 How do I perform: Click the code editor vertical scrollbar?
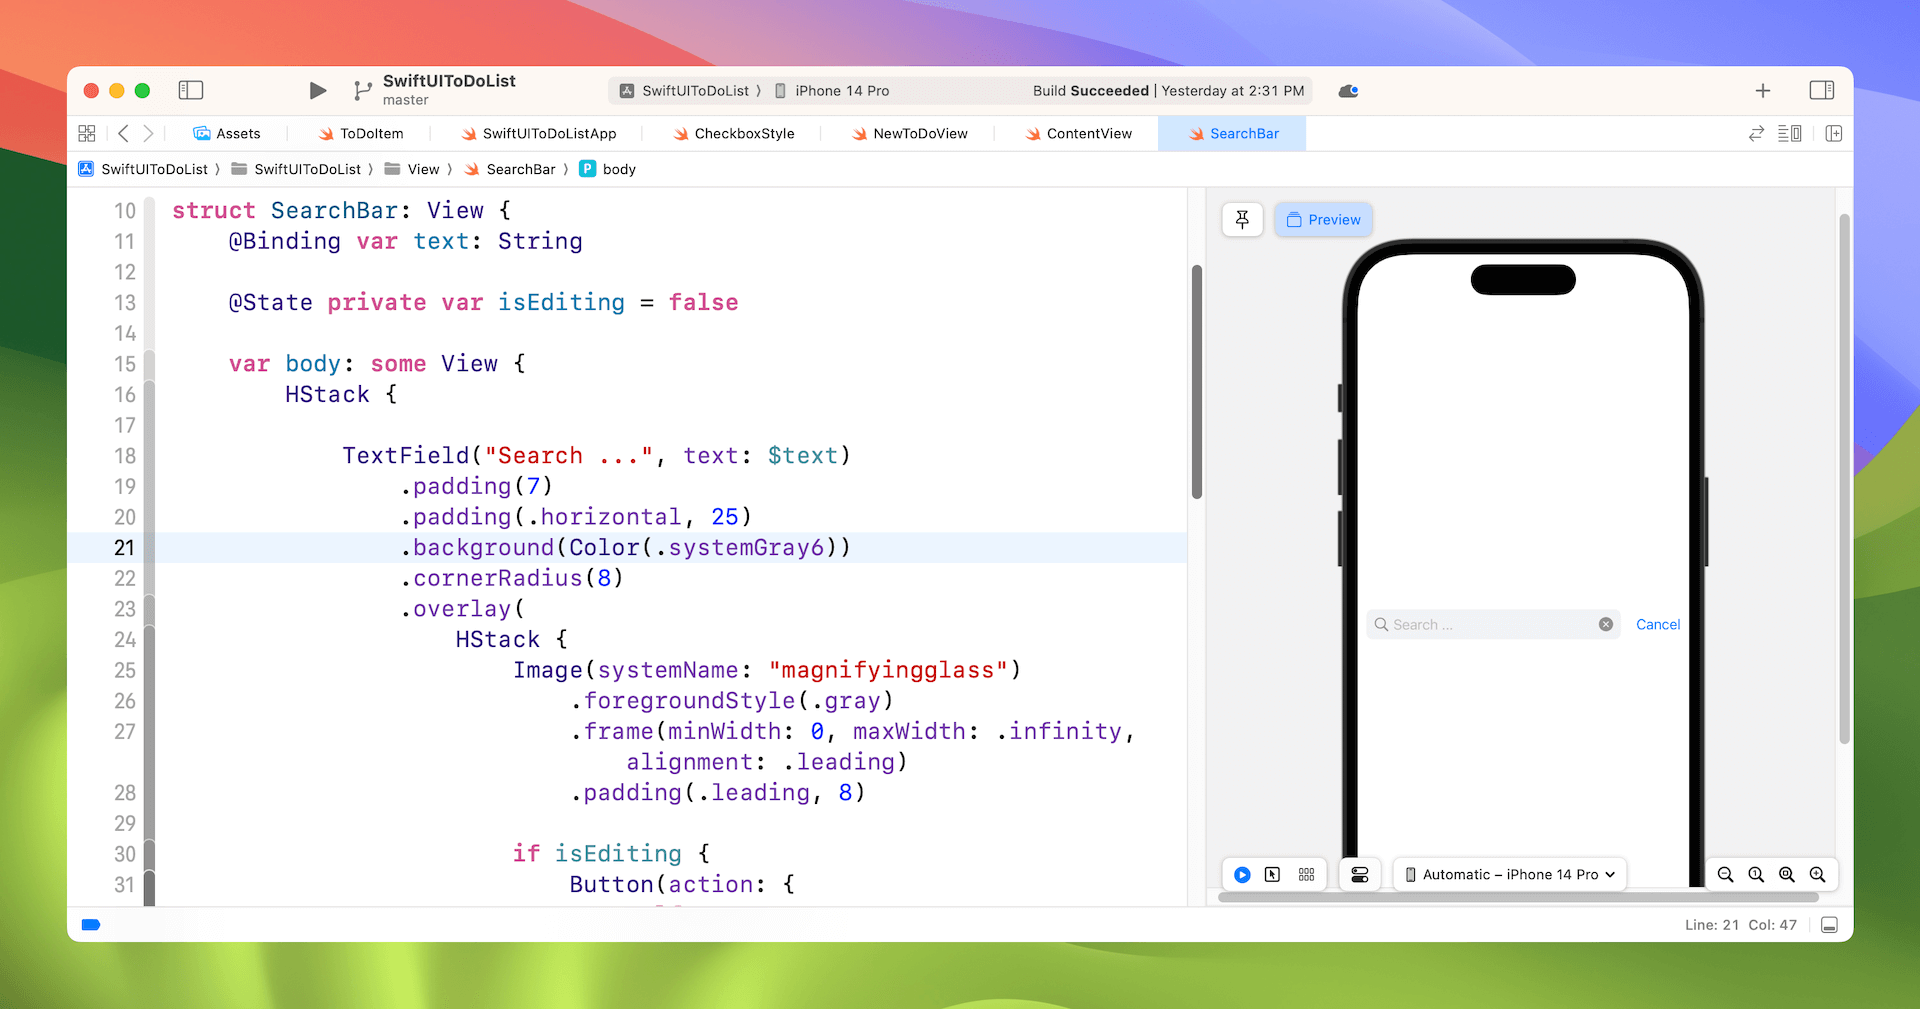click(1197, 381)
